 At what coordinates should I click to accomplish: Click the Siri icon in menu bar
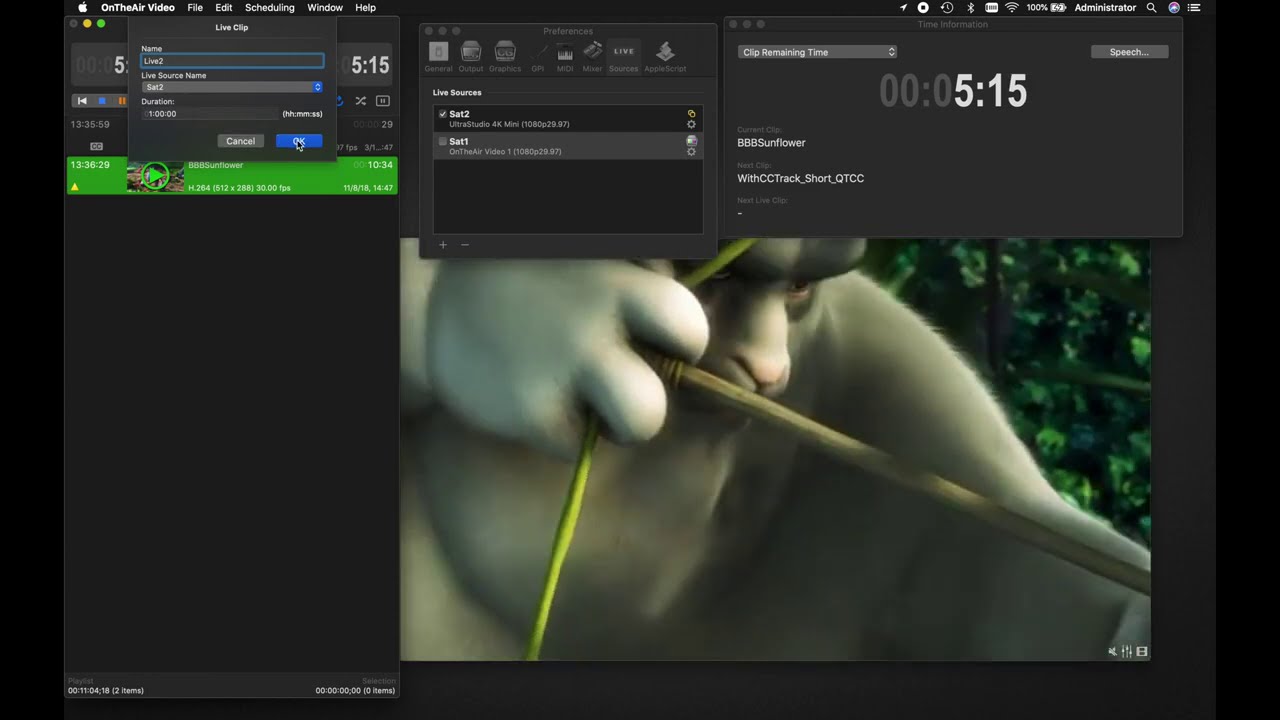(x=1174, y=8)
